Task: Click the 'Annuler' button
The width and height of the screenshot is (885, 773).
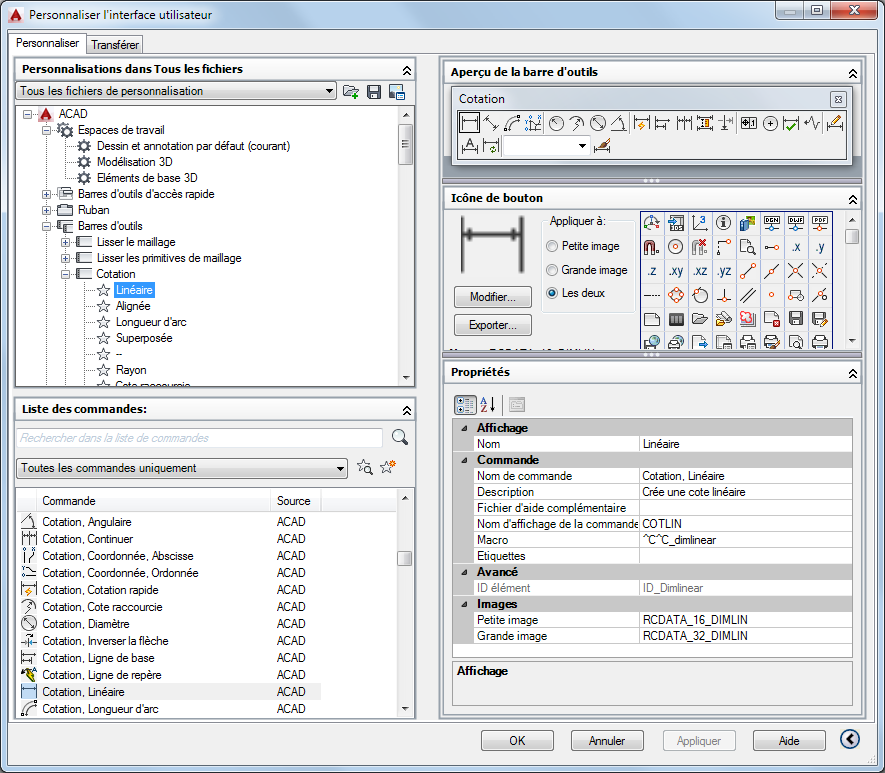Action: point(607,740)
